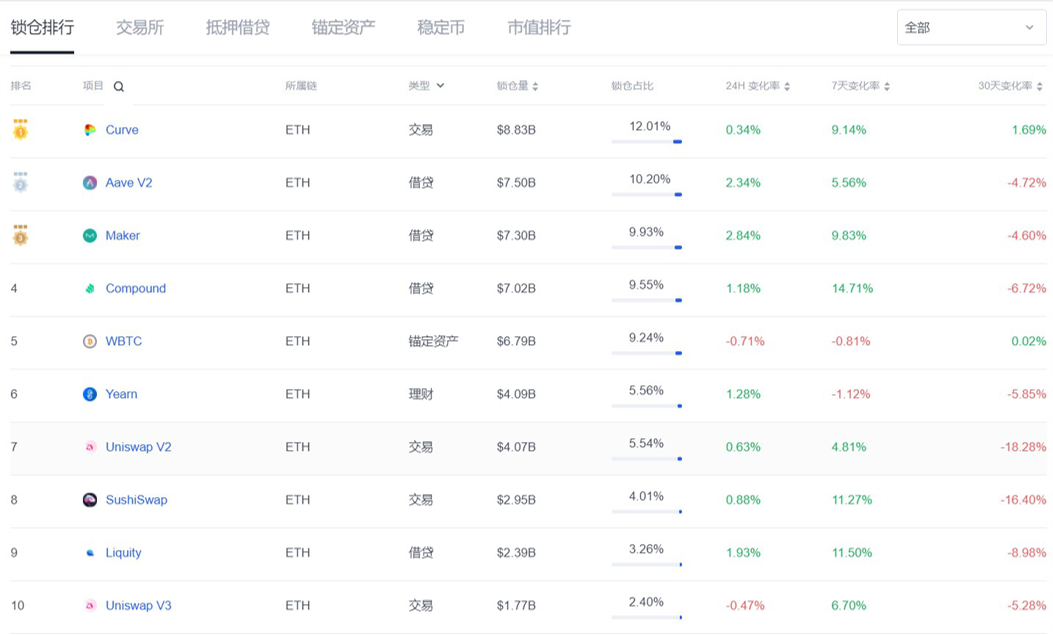Click the 锁仓占比 column header
Viewport: 1053px width, 635px height.
pyautogui.click(x=632, y=86)
